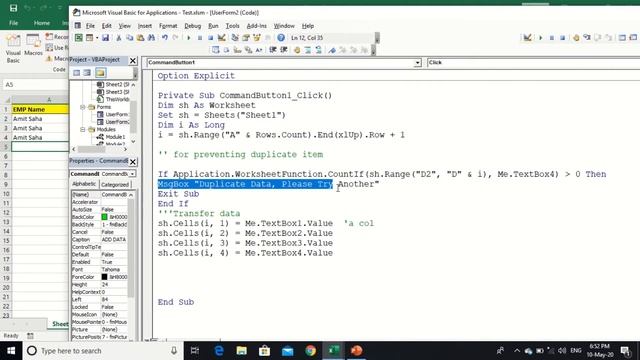Click the Insert UserForm toolbar icon
640x360 pixels.
coord(89,38)
